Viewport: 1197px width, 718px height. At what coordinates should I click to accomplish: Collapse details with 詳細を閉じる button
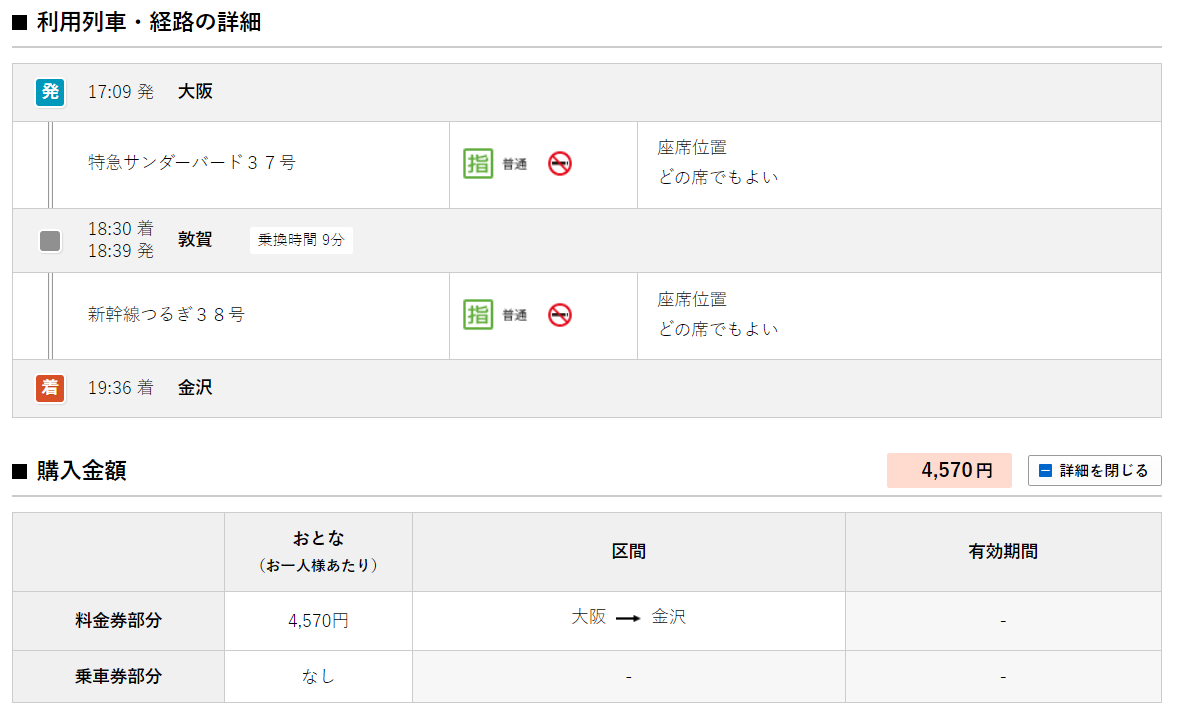1094,470
